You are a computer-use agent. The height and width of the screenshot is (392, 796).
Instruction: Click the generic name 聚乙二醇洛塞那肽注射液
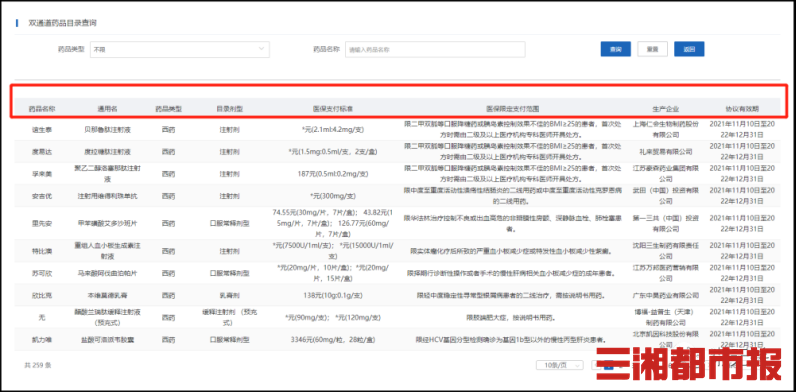[108, 174]
